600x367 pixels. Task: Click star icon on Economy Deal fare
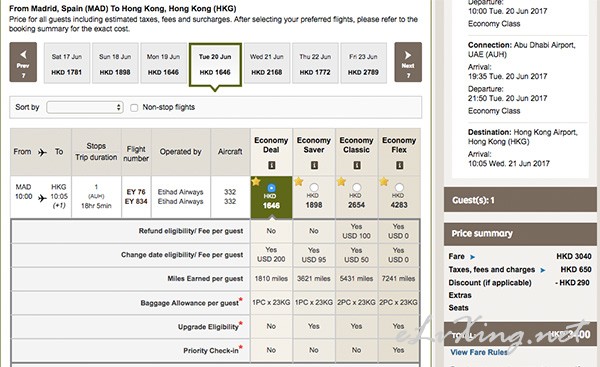click(x=256, y=182)
